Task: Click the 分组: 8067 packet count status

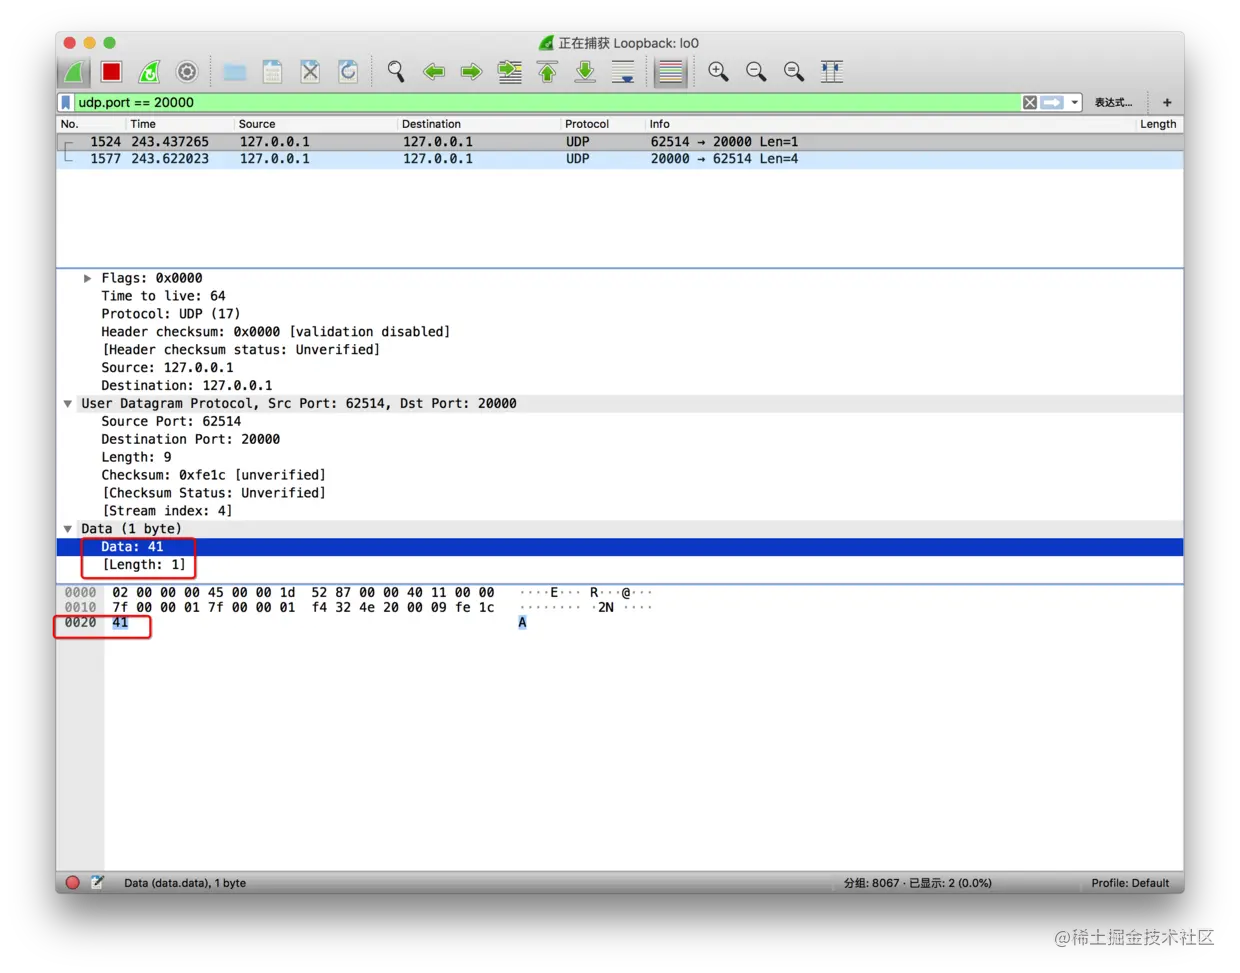Action: tap(918, 883)
